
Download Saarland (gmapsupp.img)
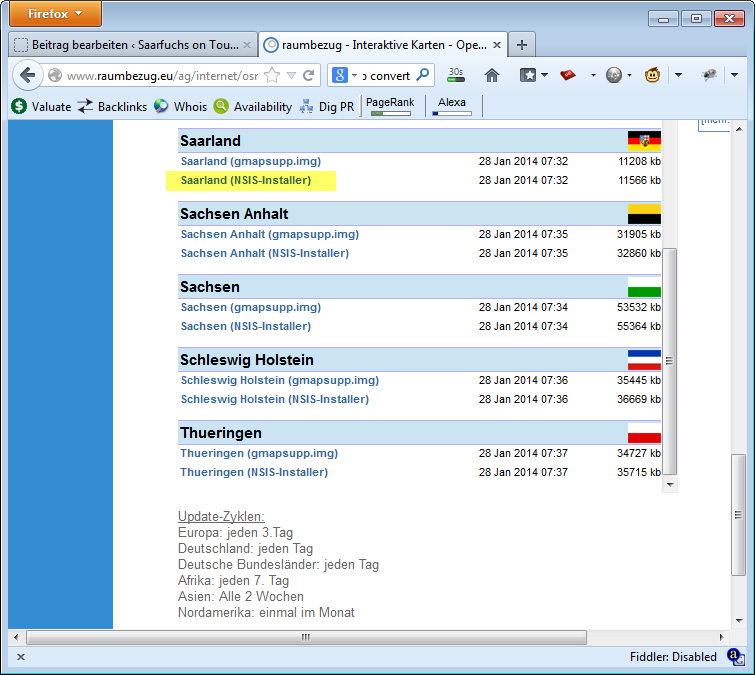pyautogui.click(x=251, y=161)
